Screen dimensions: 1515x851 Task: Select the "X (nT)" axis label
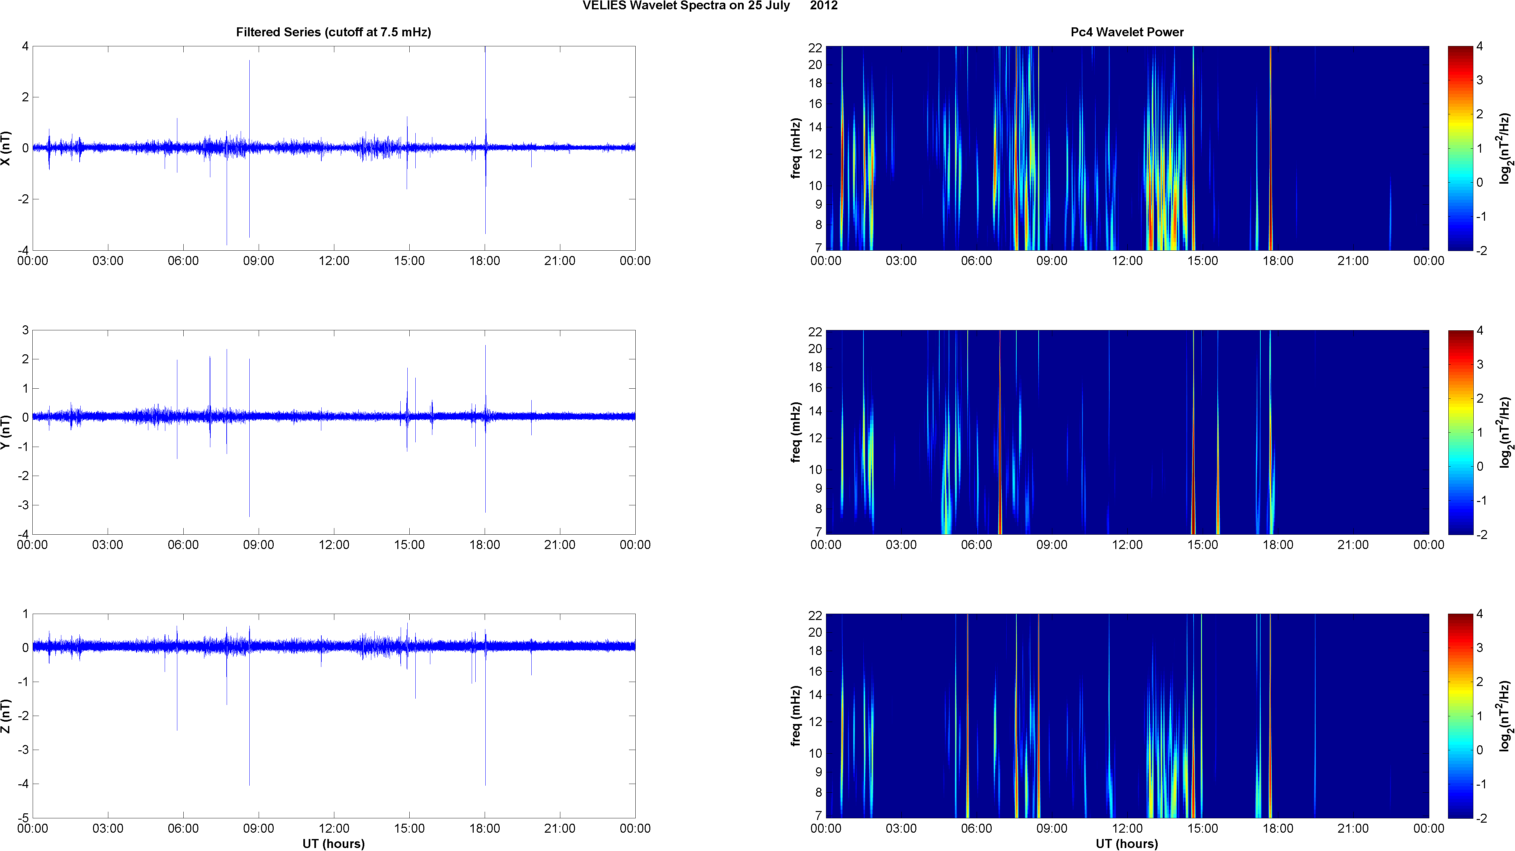tap(7, 148)
